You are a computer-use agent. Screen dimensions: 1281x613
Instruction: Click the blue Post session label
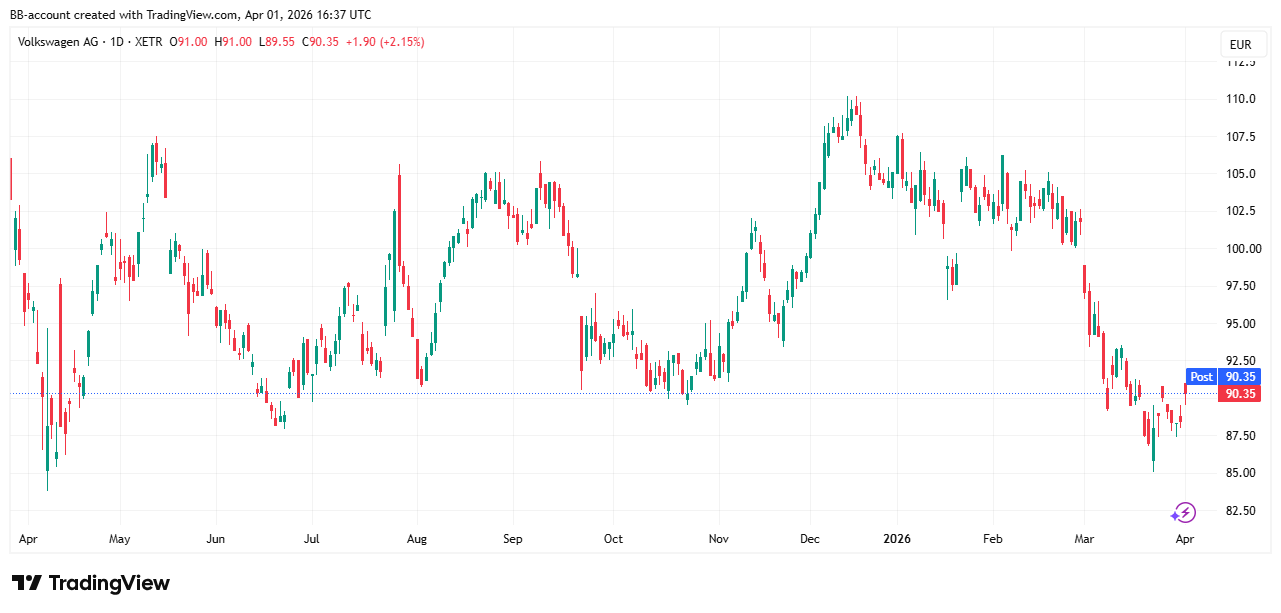(1201, 377)
